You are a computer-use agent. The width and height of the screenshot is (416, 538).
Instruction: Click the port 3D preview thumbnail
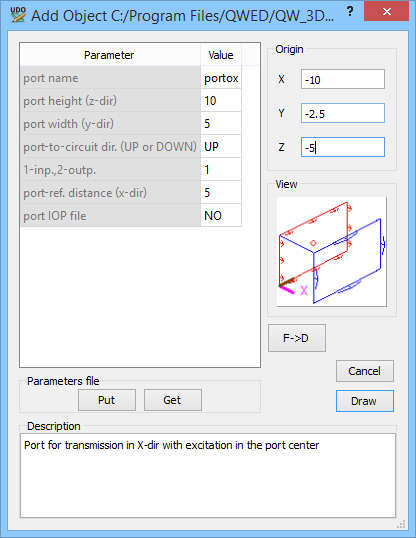(x=332, y=252)
